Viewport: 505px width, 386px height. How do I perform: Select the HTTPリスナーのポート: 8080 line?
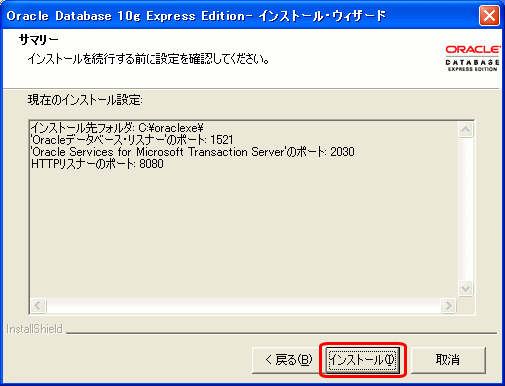[97, 164]
